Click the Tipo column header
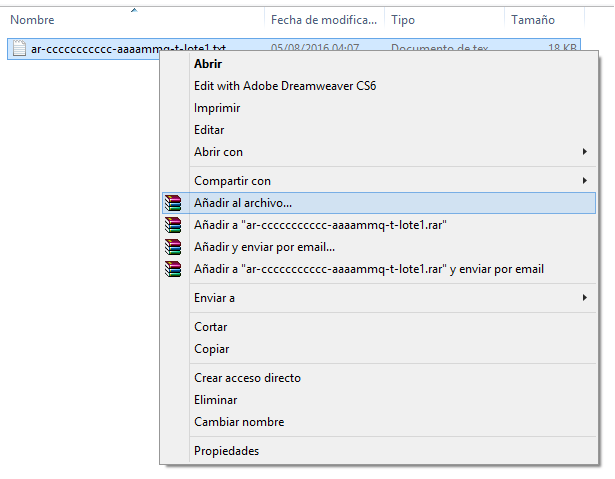The image size is (615, 479). pos(403,20)
